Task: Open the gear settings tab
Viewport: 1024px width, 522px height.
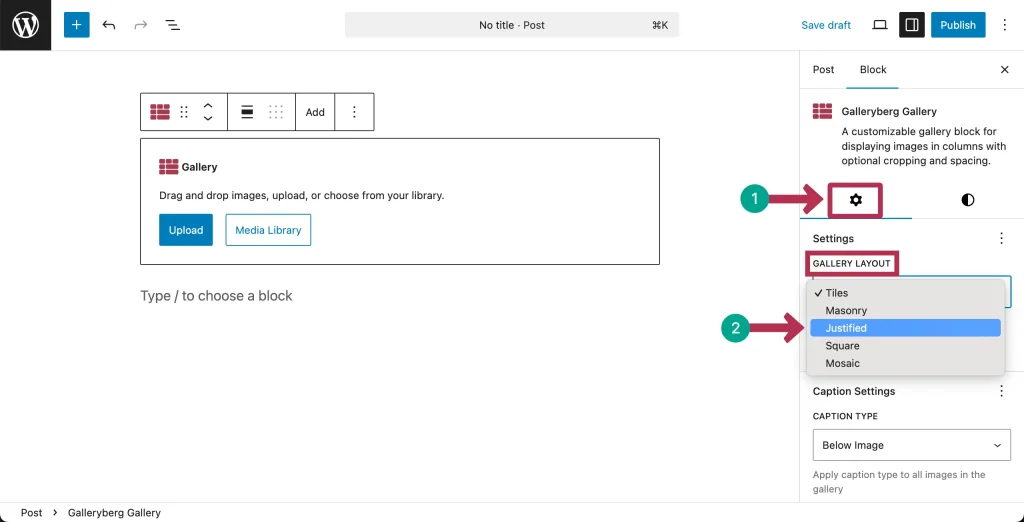Action: (x=855, y=200)
